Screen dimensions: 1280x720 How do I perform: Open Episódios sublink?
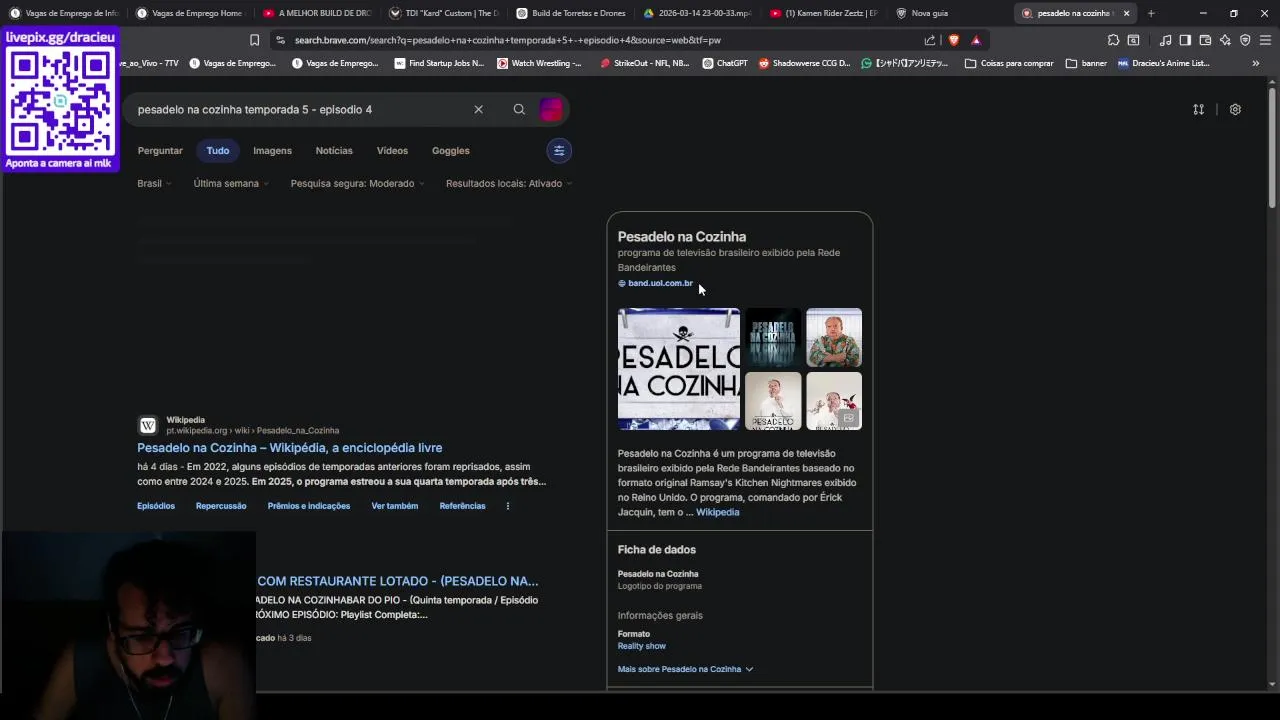[x=156, y=506]
